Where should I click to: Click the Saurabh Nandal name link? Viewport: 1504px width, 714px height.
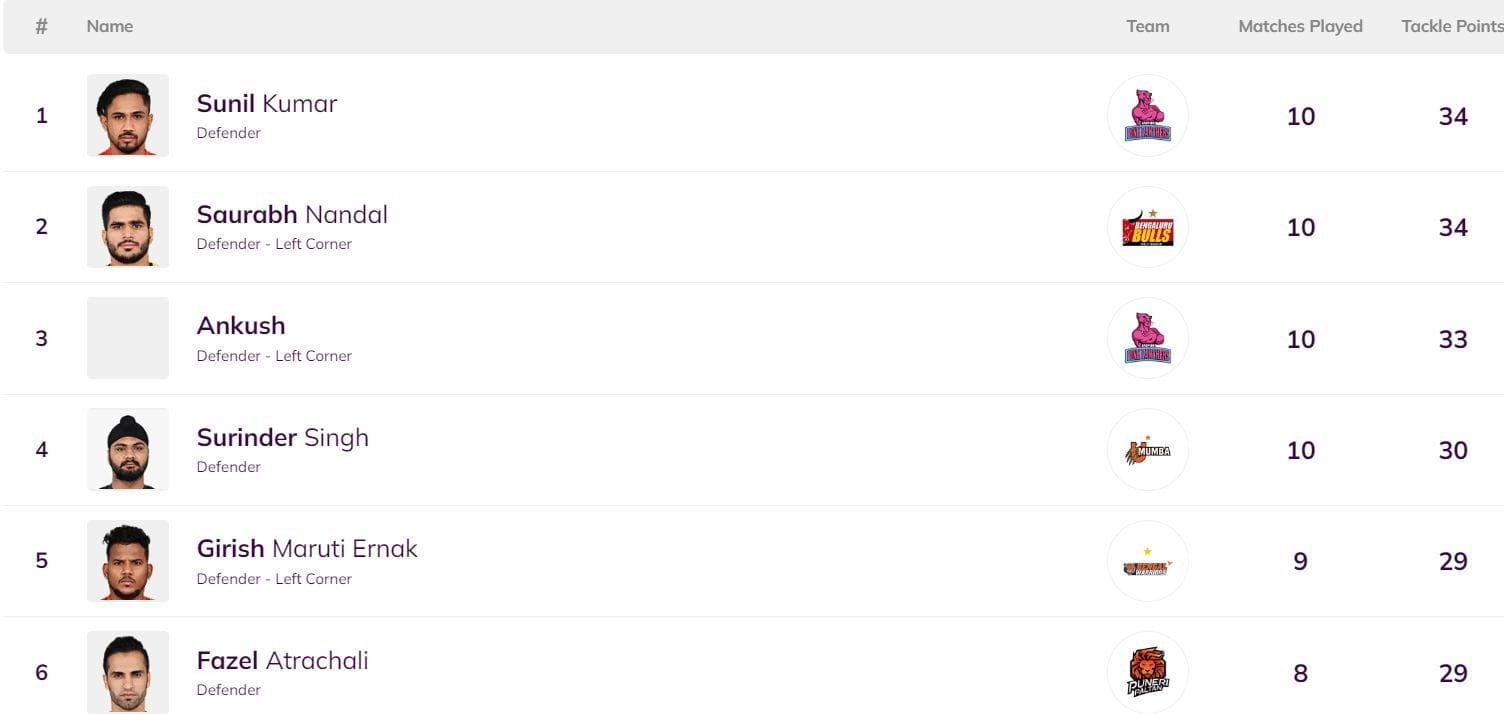point(292,215)
